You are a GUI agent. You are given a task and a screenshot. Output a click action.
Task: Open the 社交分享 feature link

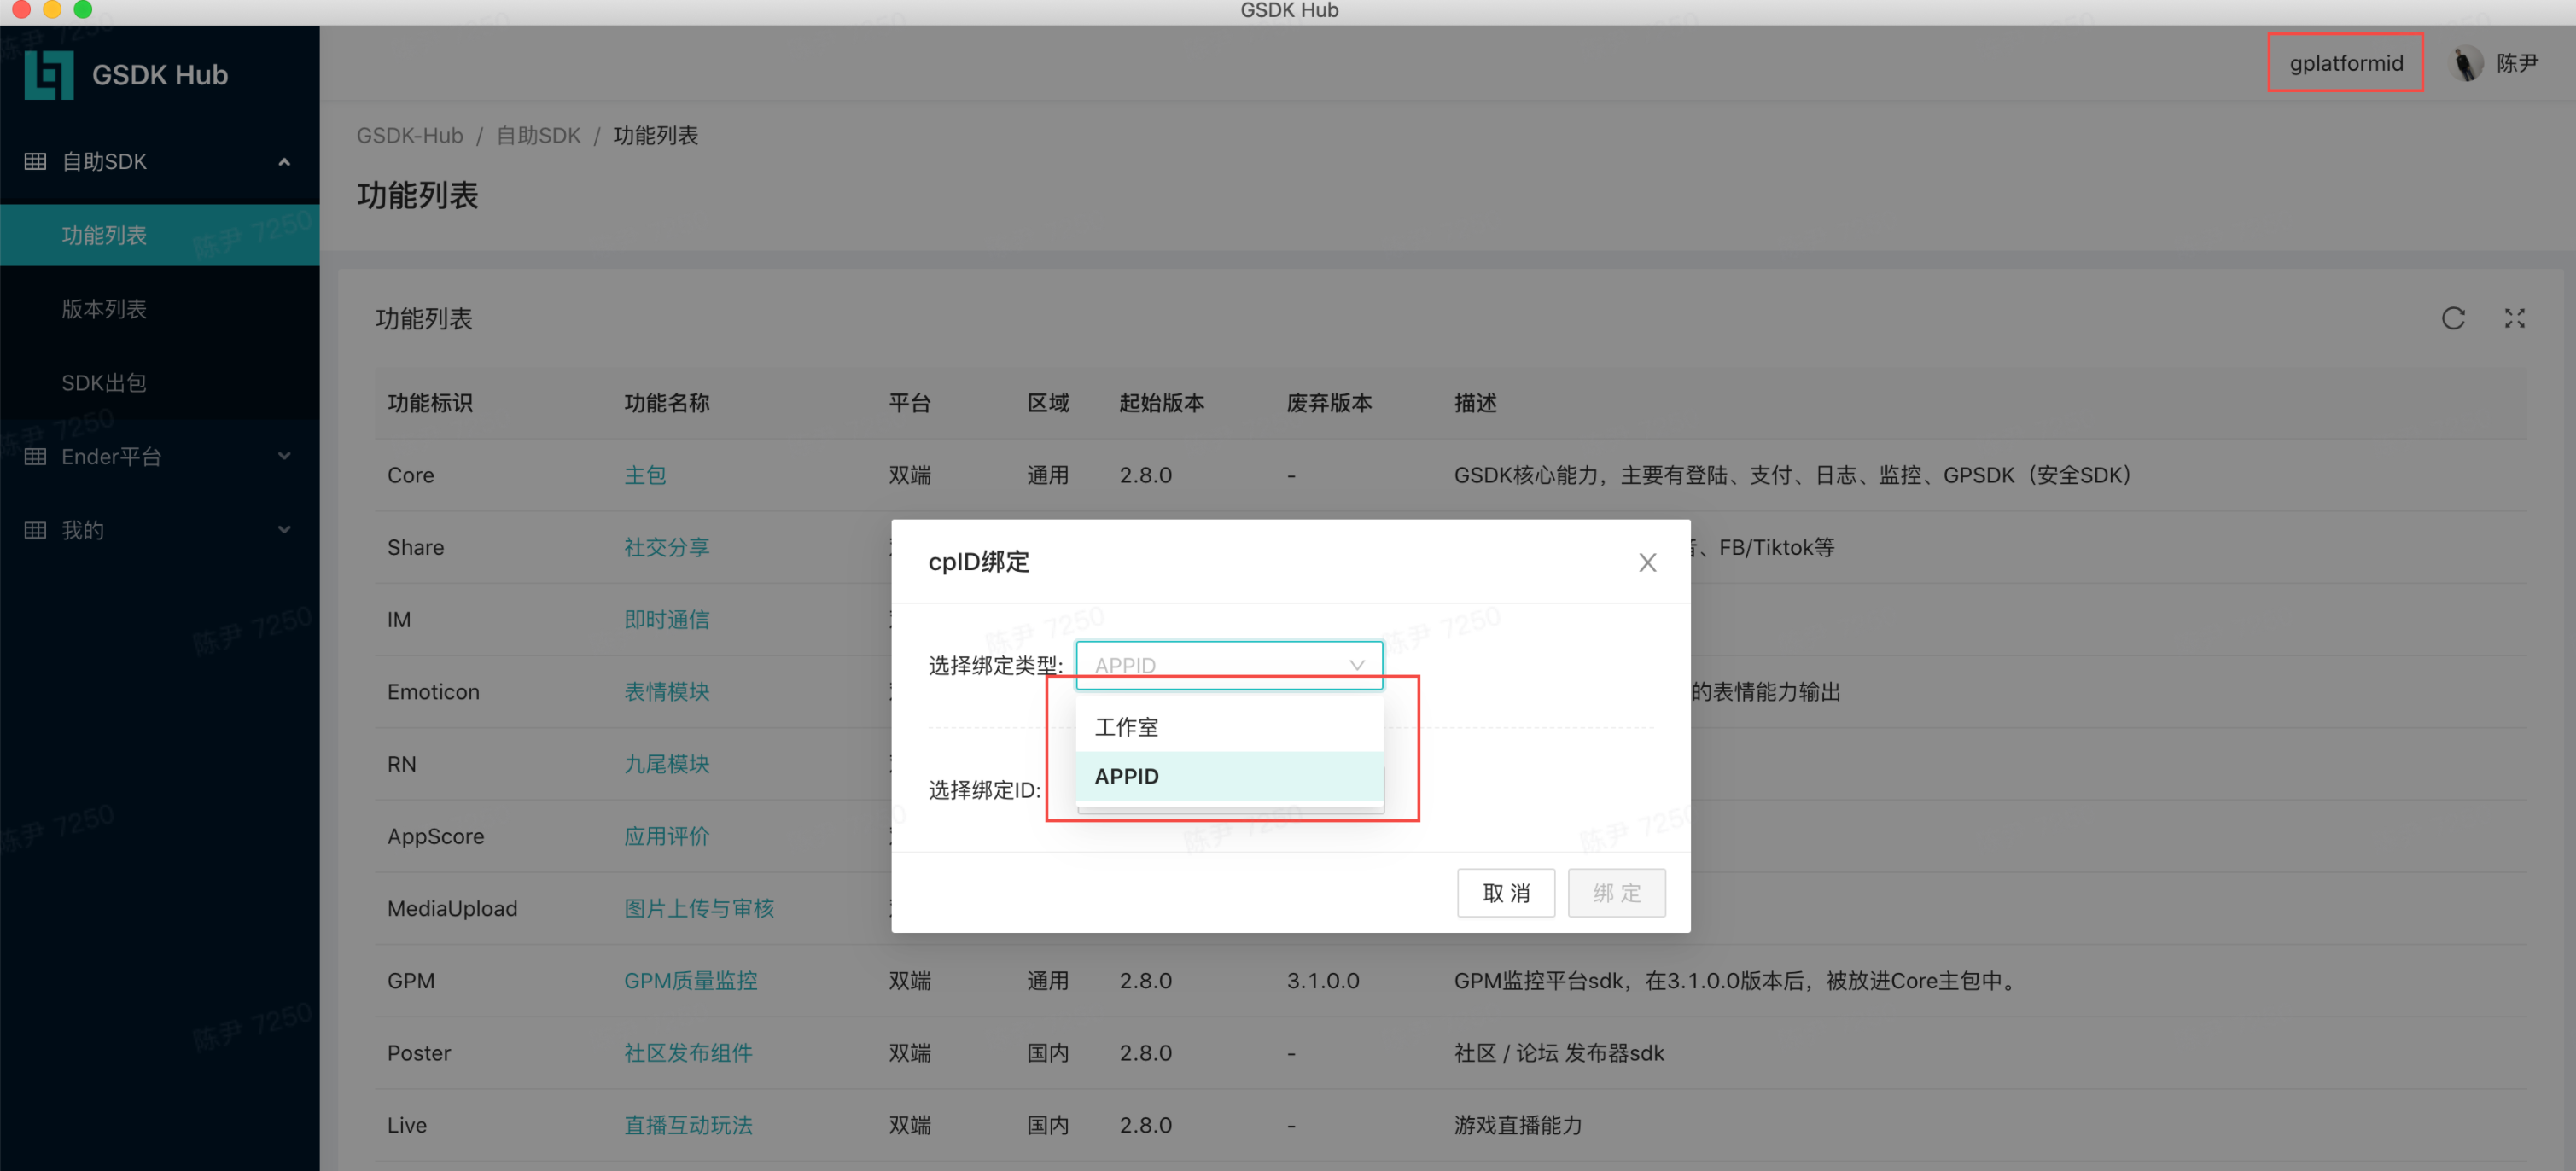coord(666,547)
